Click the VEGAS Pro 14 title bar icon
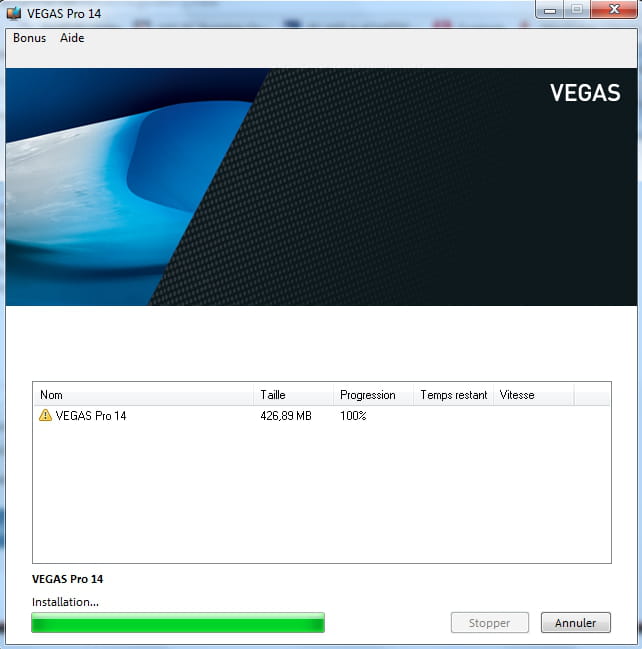 (14, 13)
